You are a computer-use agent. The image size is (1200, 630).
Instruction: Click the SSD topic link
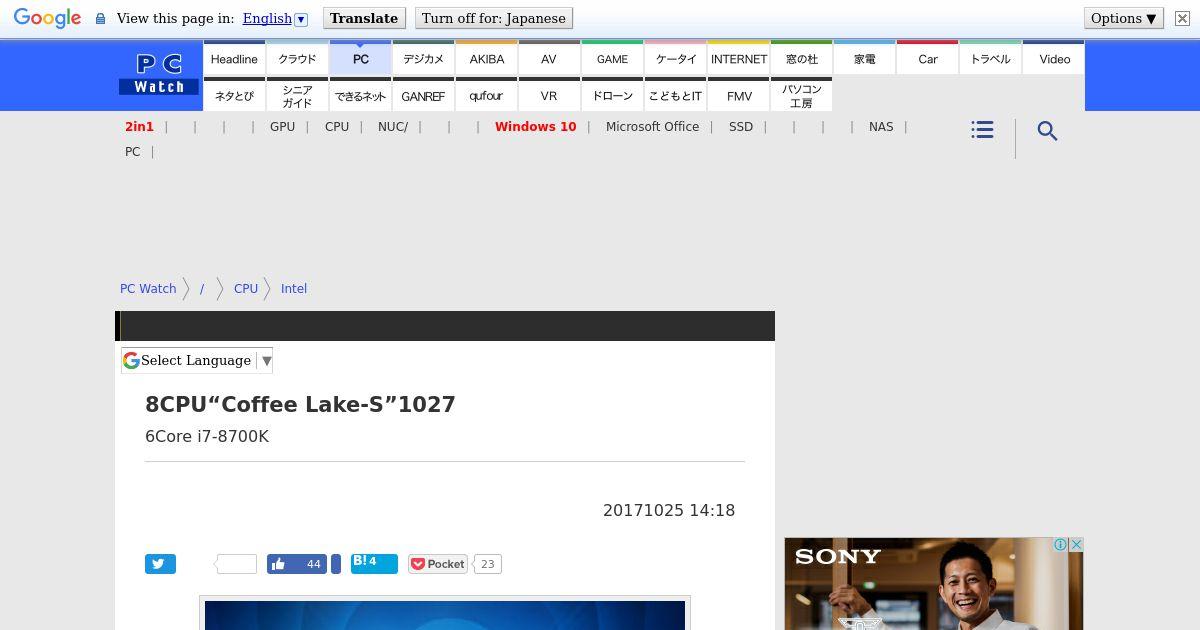click(x=741, y=127)
